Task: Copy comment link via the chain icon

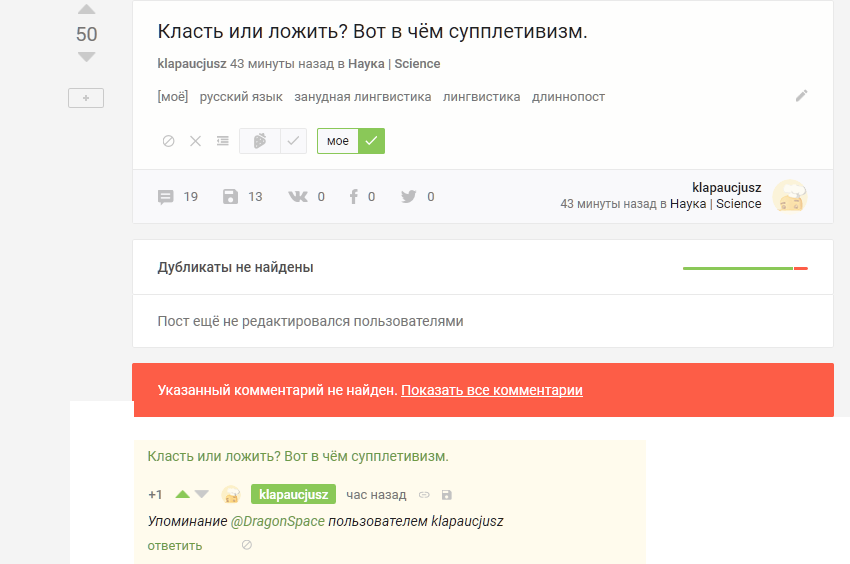Action: [x=424, y=494]
